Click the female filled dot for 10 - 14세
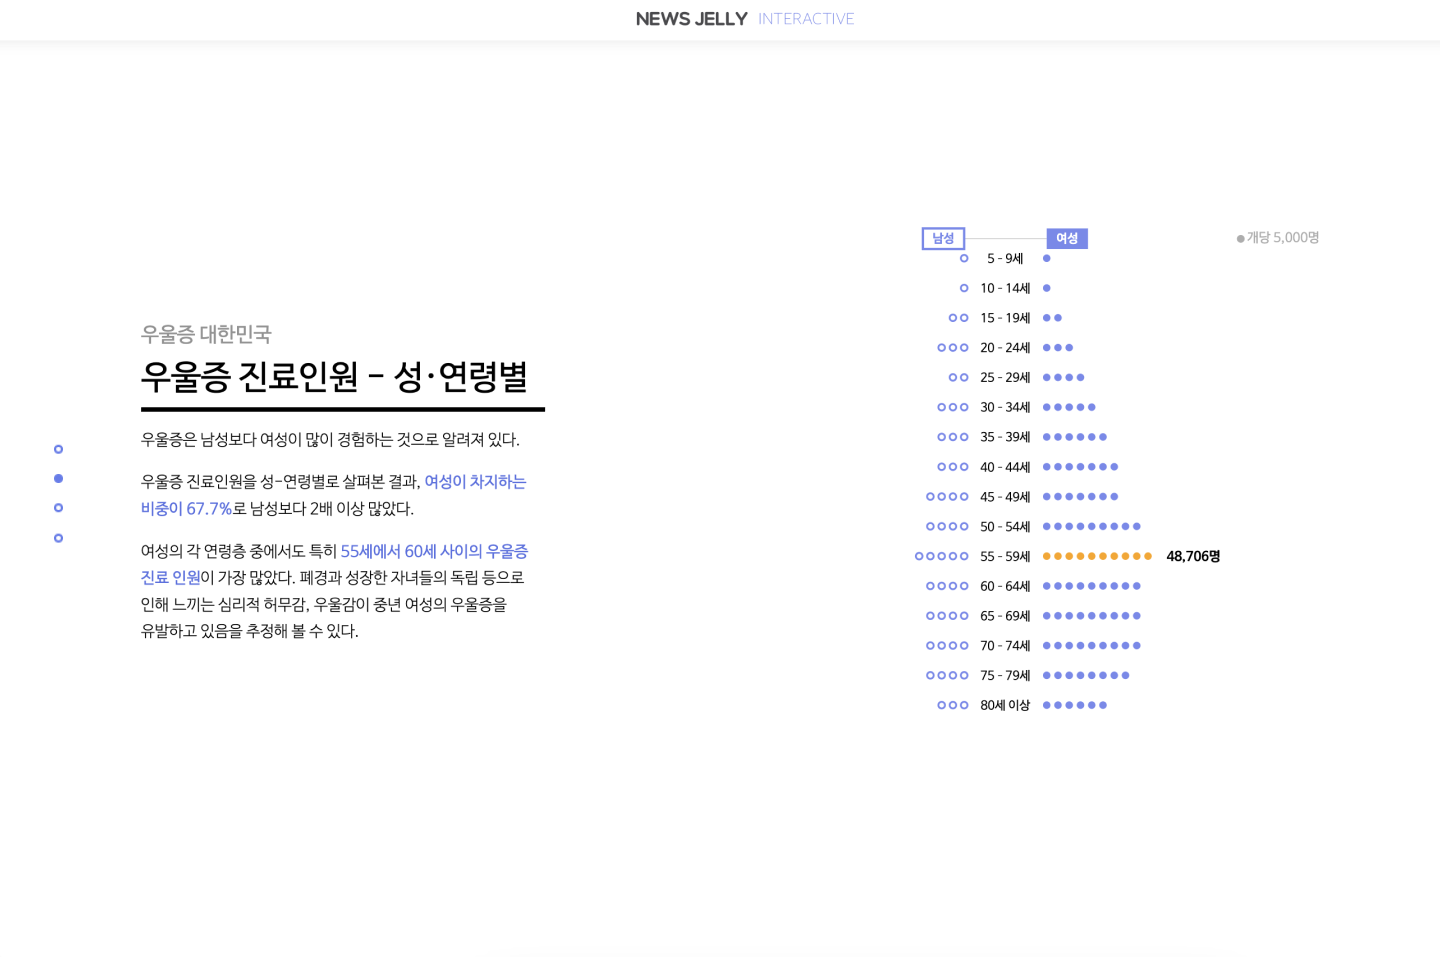This screenshot has width=1440, height=957. (1047, 288)
